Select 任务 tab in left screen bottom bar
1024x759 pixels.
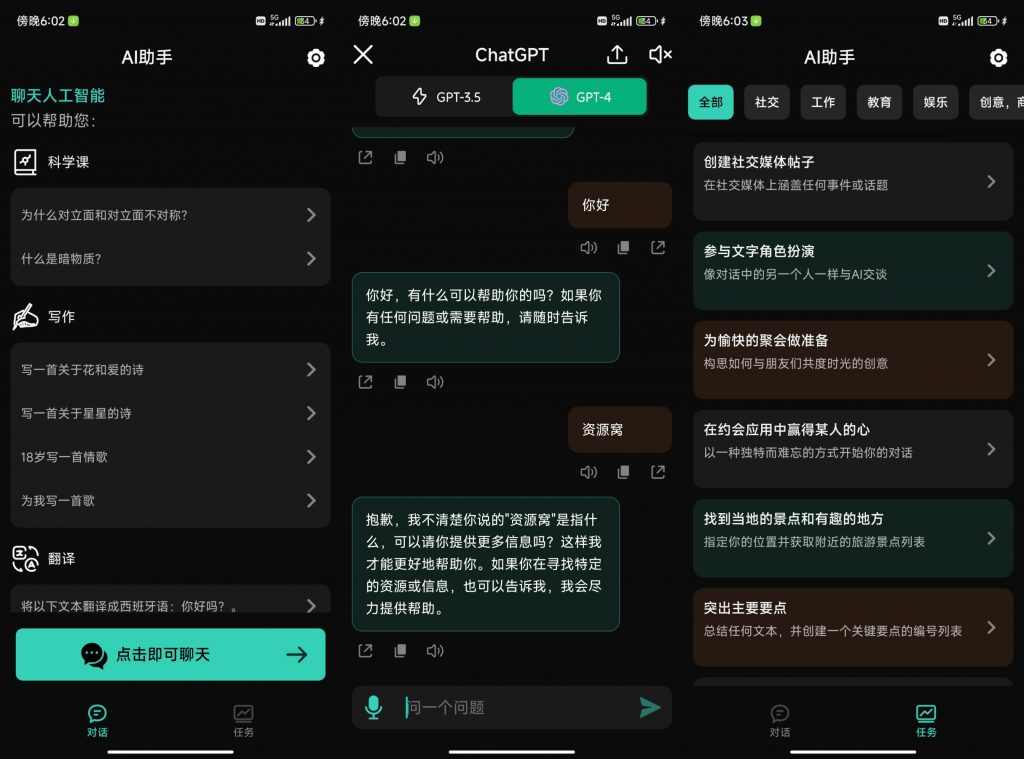coord(244,721)
